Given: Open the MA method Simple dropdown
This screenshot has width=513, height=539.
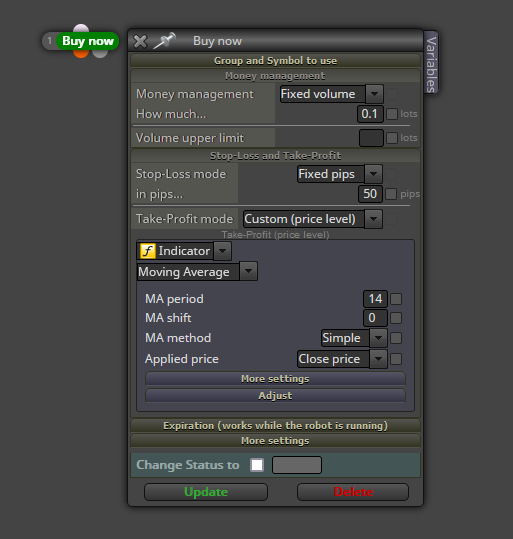Looking at the screenshot, I should point(354,338).
